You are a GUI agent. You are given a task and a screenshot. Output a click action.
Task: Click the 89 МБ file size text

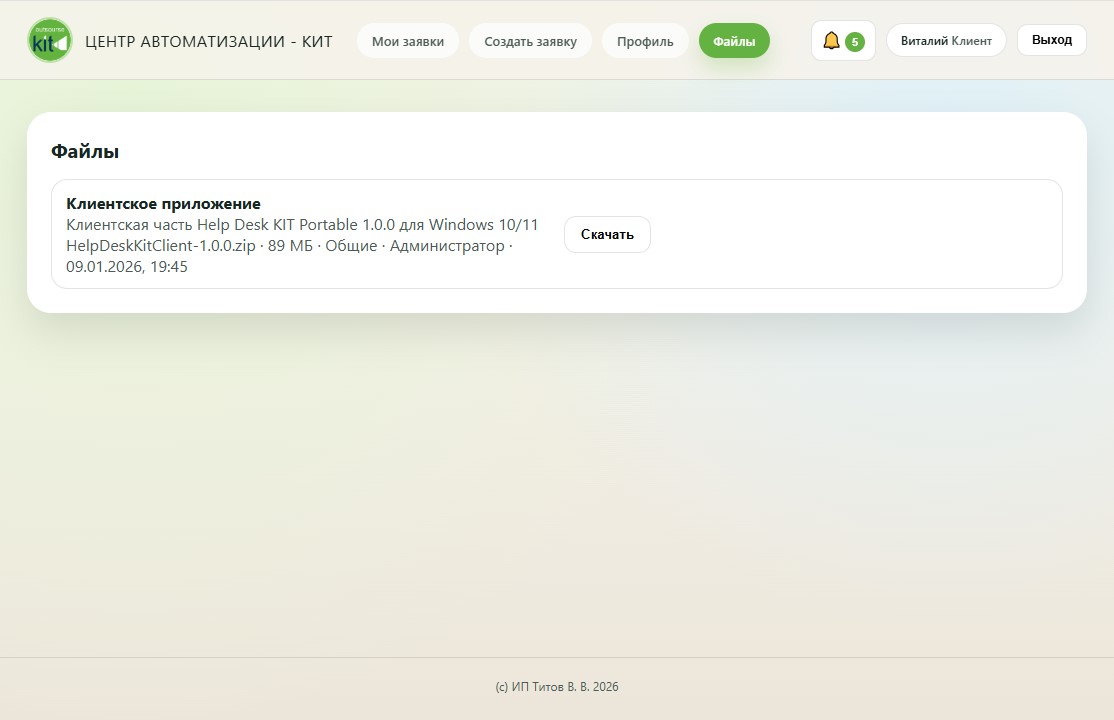pos(292,246)
